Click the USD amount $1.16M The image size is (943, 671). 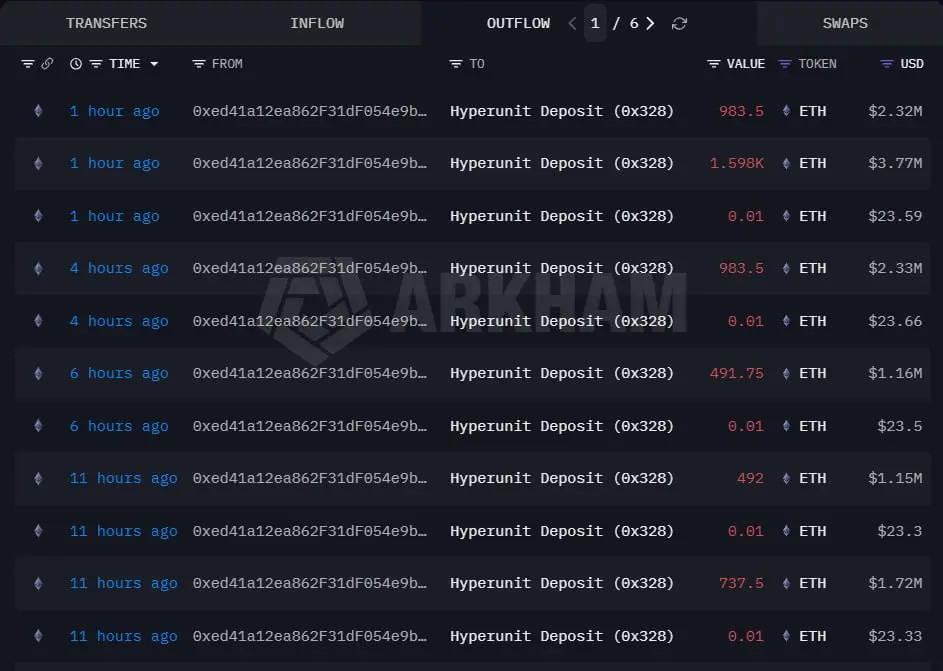pos(895,373)
